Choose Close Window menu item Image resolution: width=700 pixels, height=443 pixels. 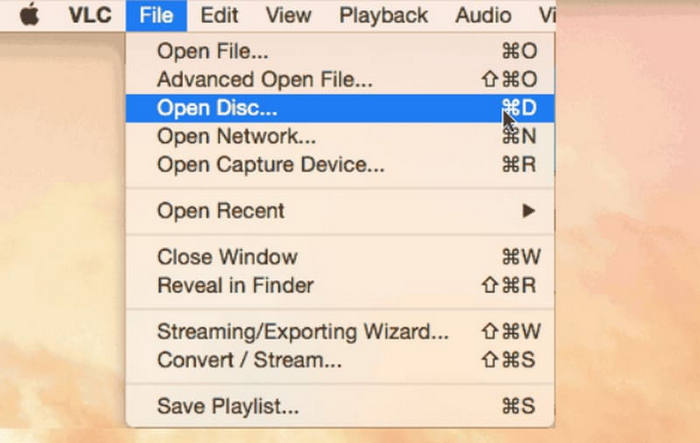340,257
